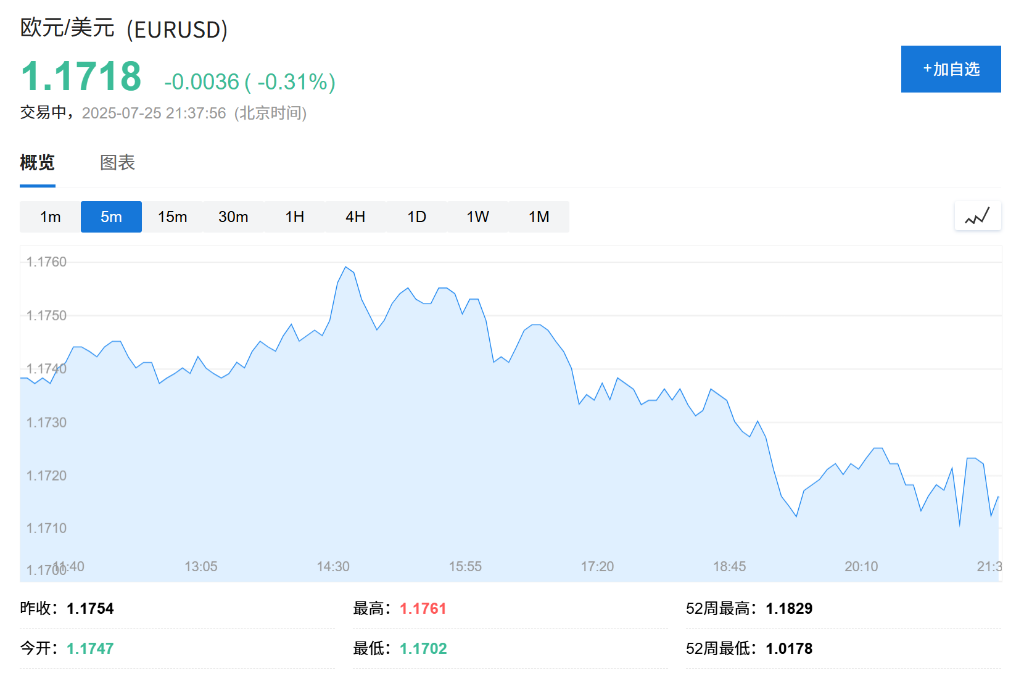1024x690 pixels.
Task: Click the 14:30 axis label on chart
Action: (332, 566)
